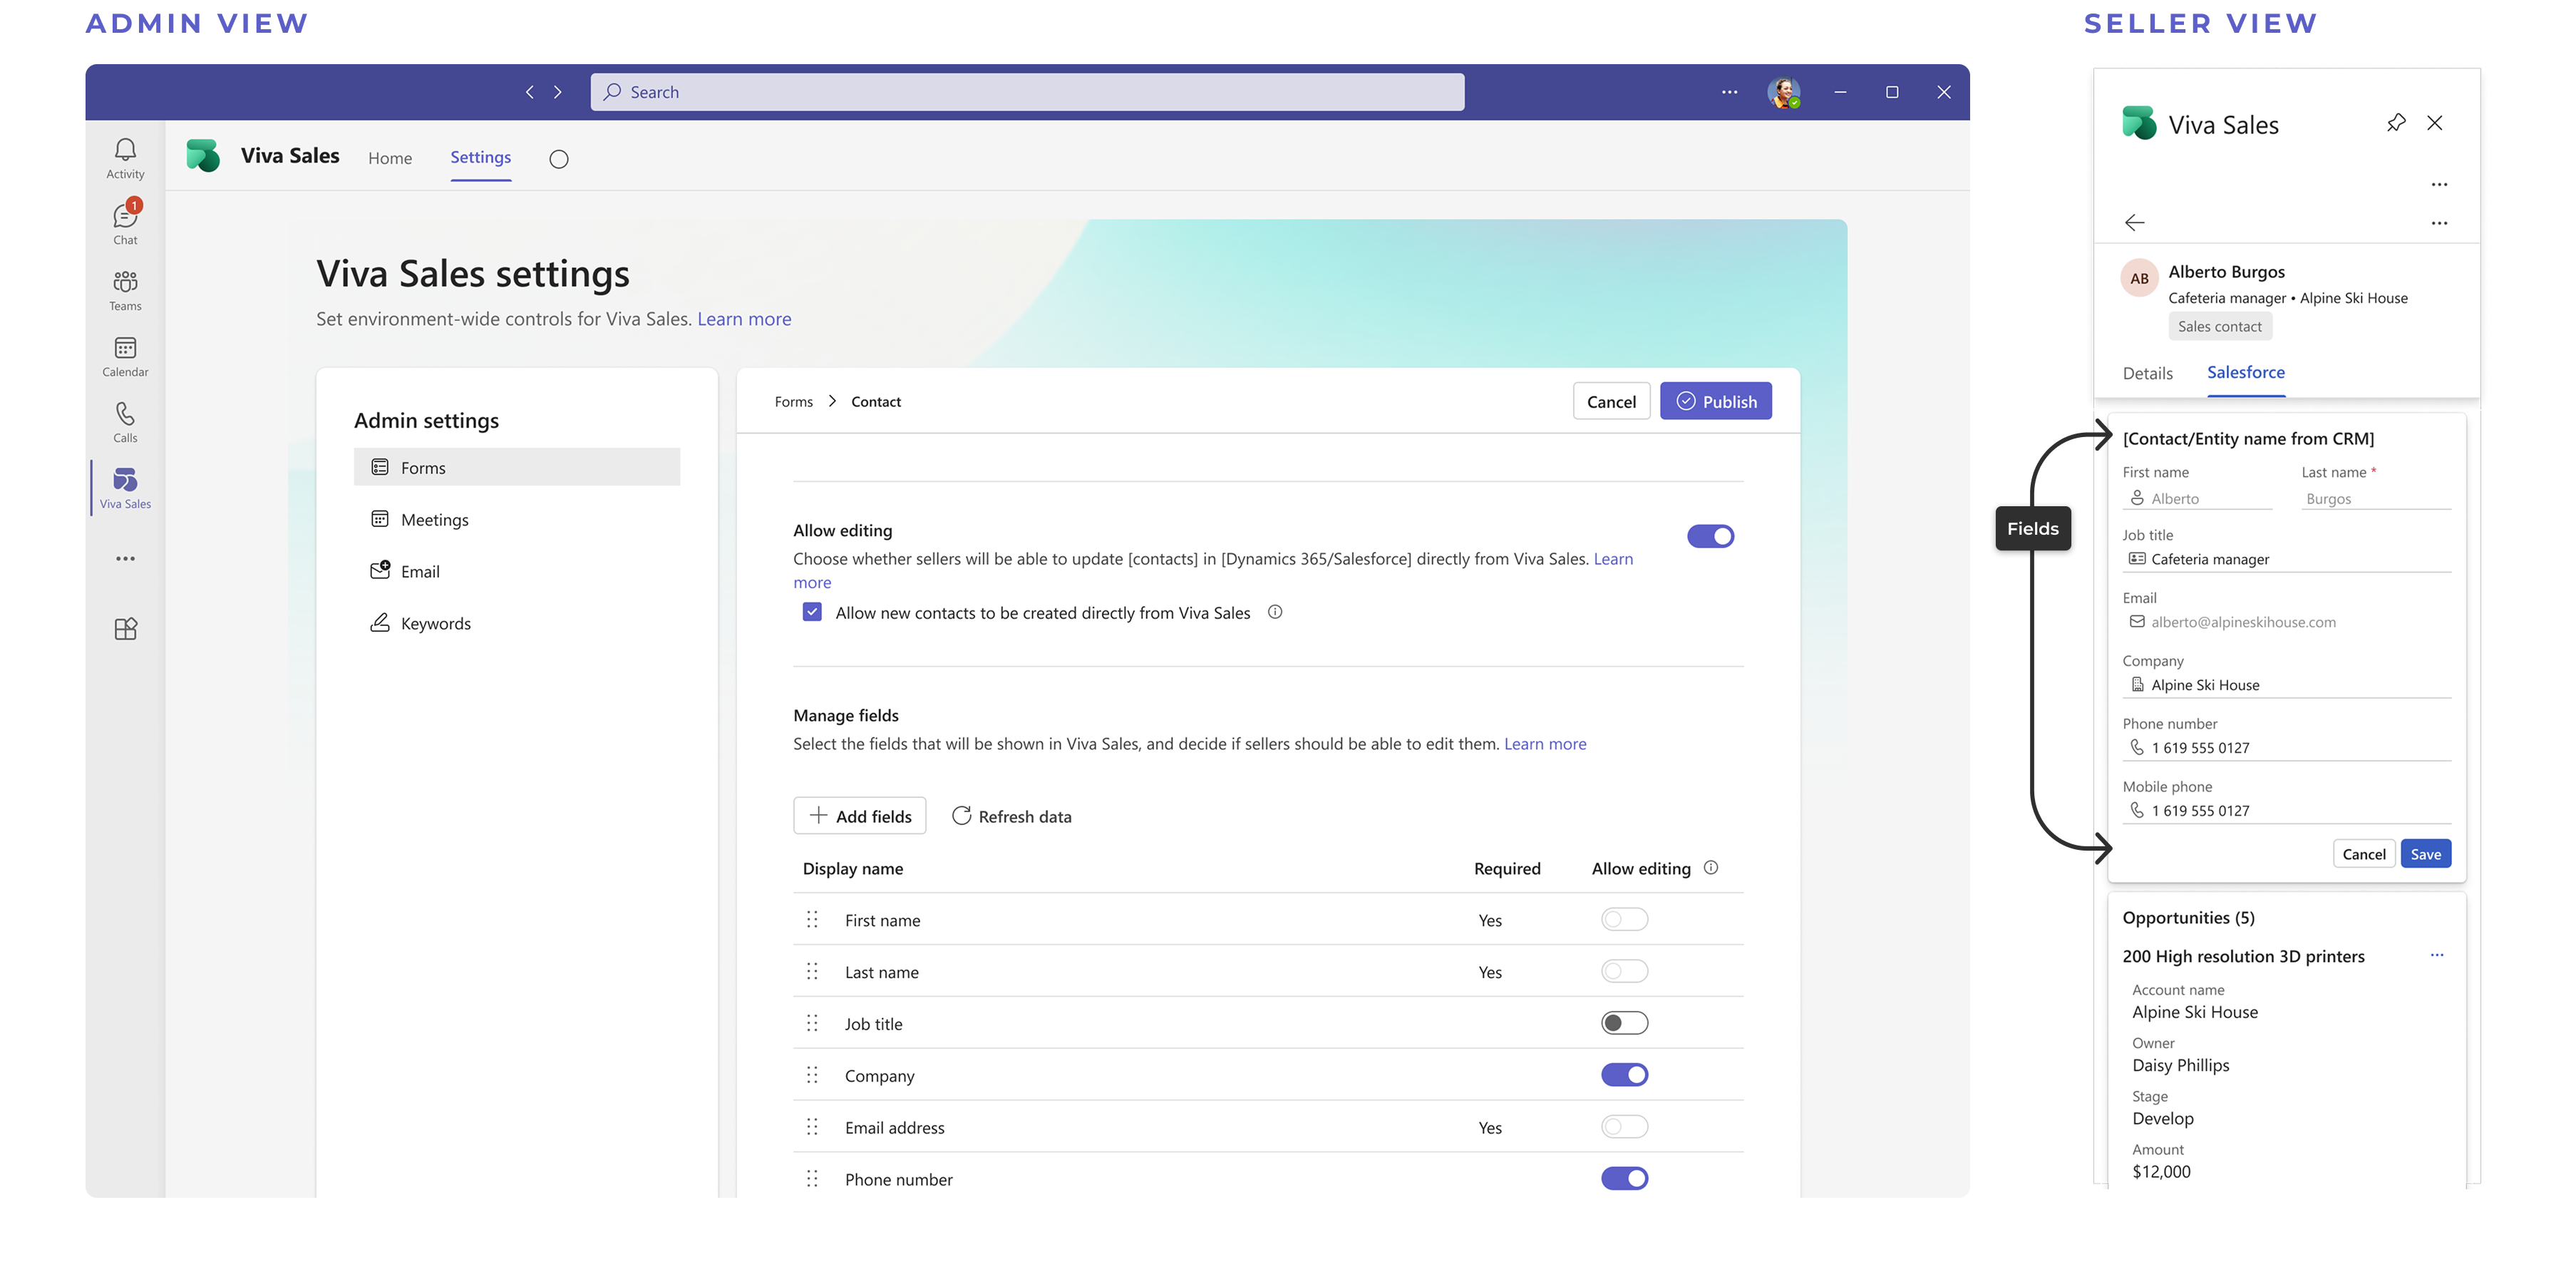2576x1262 pixels.
Task: Open the Calendar sidebar icon
Action: pos(125,356)
